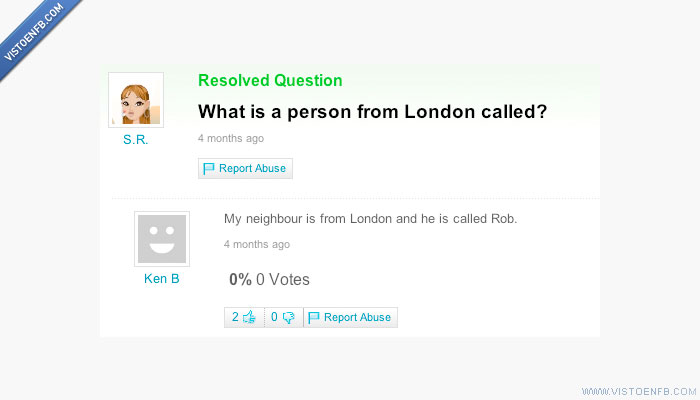Report abuse on Ken B's answer

coord(357,317)
